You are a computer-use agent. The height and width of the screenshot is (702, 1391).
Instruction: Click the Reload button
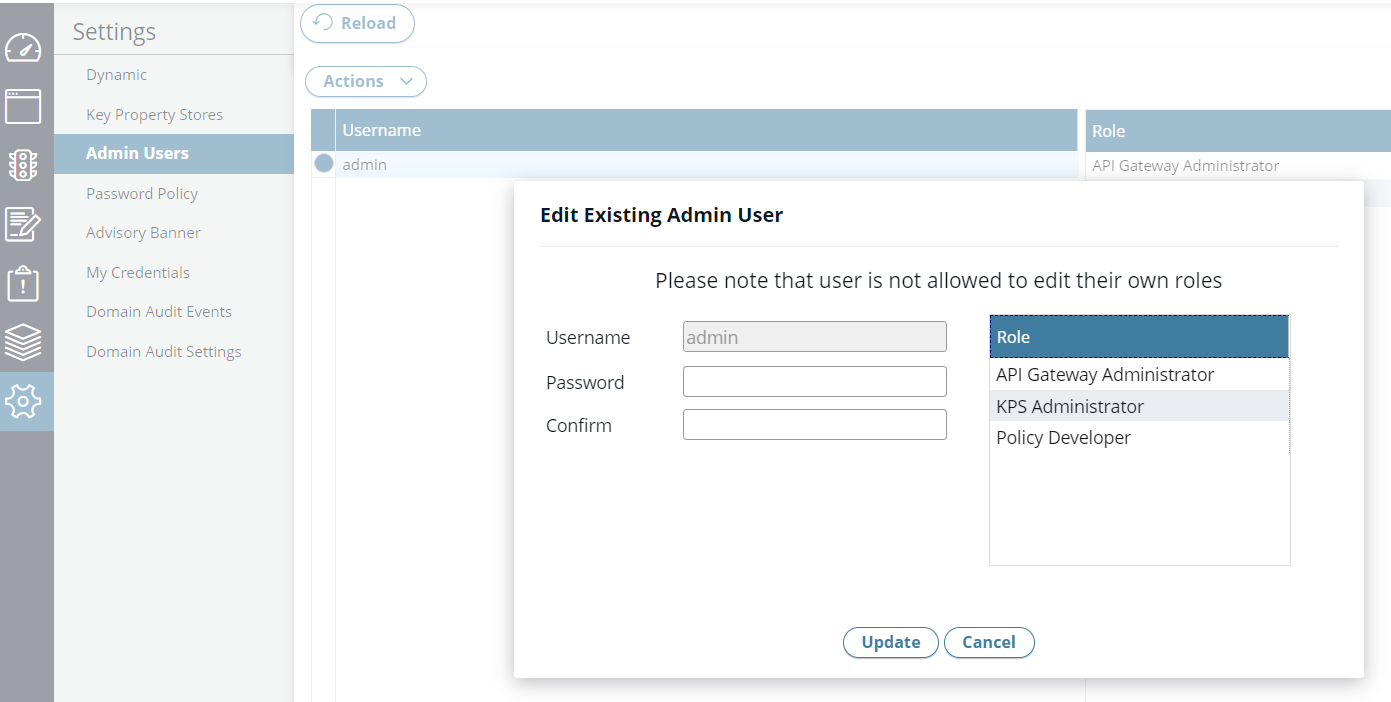357,23
